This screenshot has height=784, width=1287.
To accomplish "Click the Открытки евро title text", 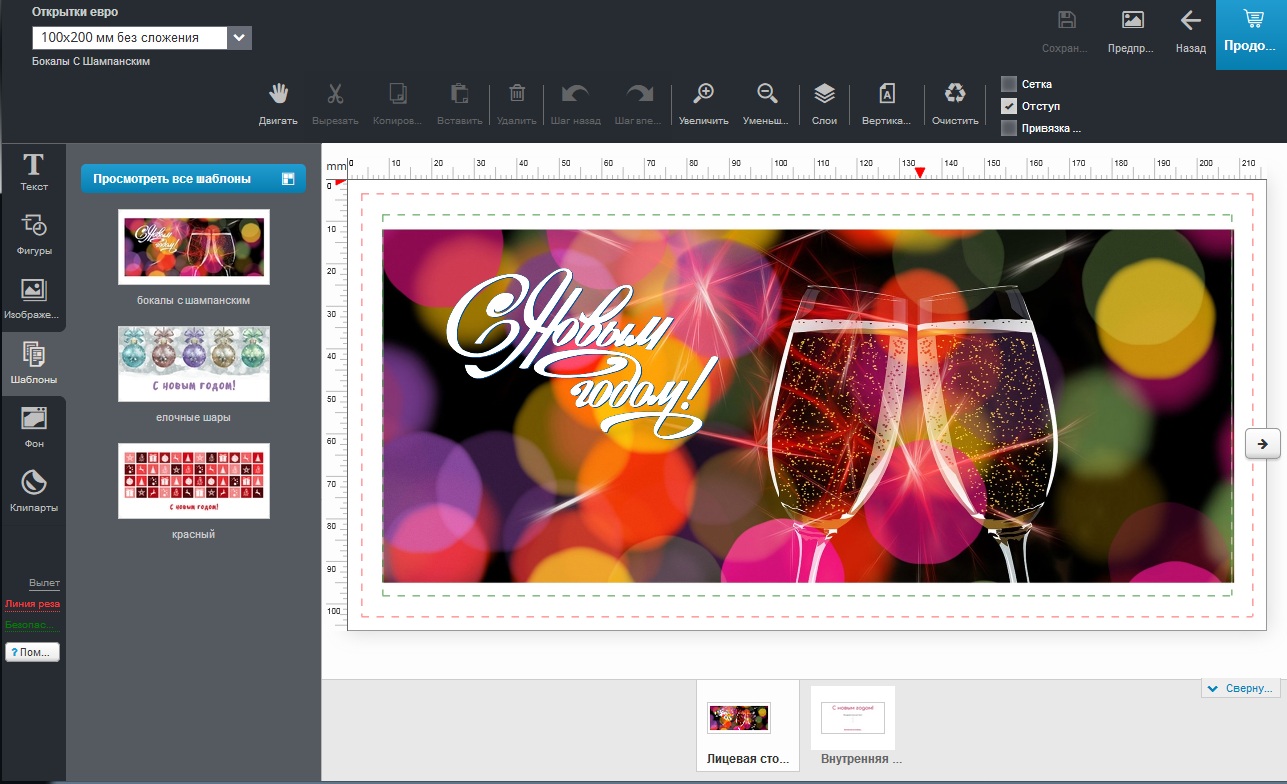I will [75, 12].
